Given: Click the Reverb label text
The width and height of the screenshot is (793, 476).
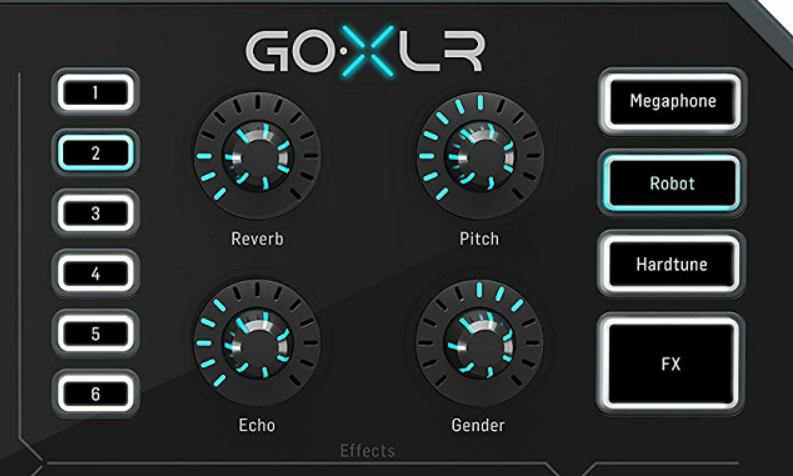Looking at the screenshot, I should pos(257,239).
